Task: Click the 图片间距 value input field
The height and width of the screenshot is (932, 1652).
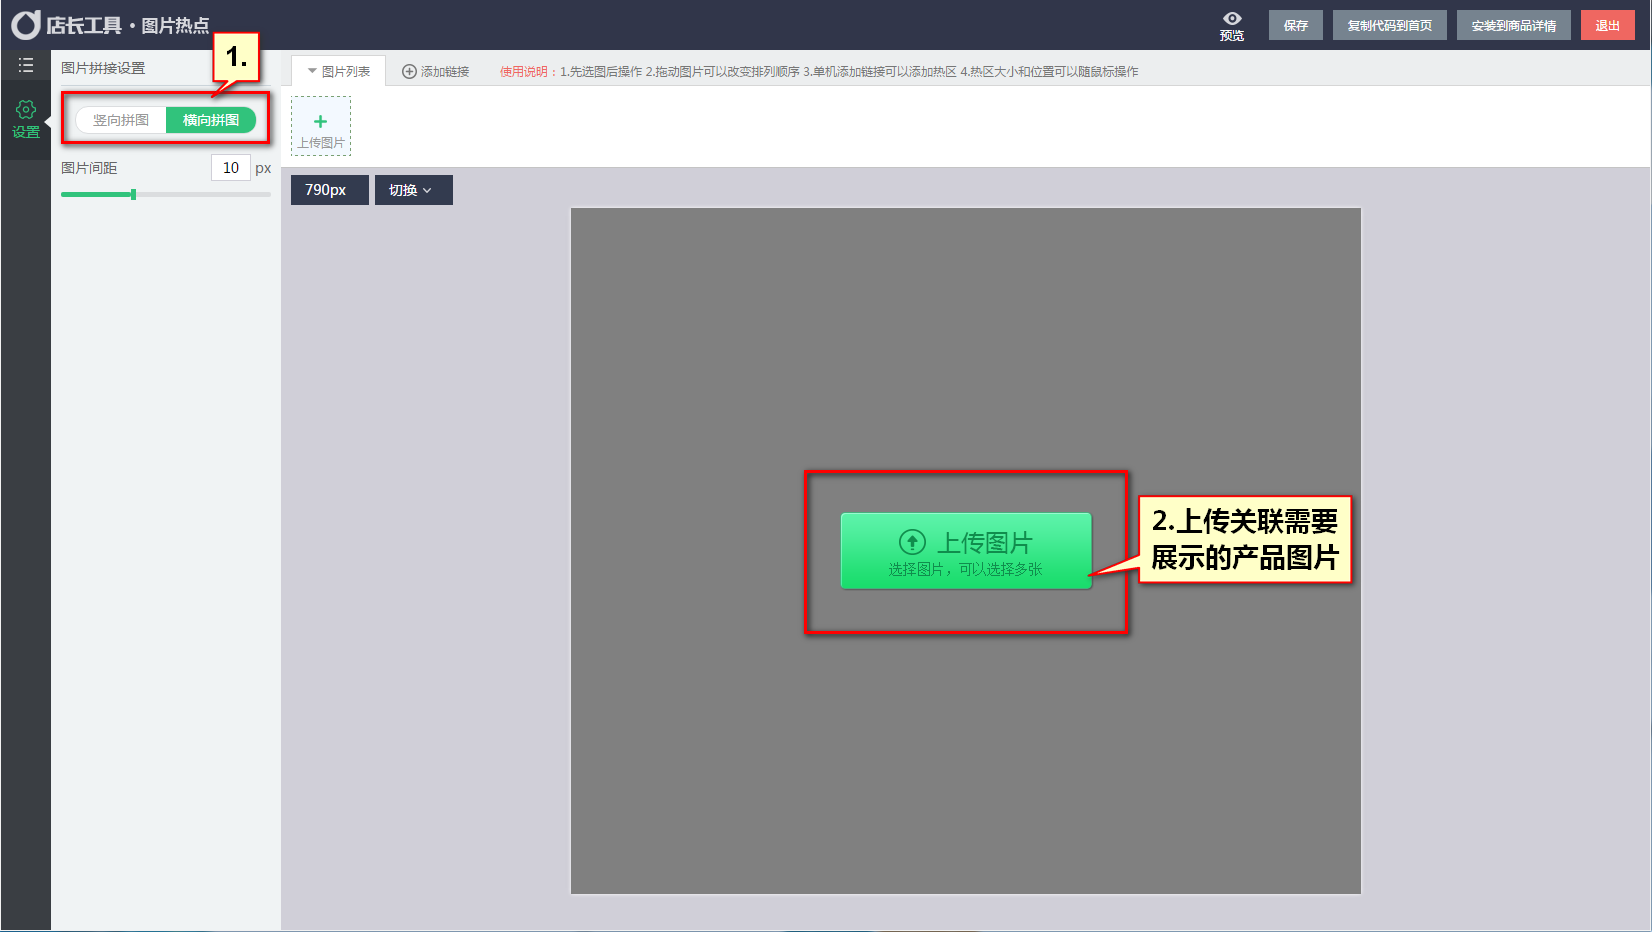Action: coord(230,168)
